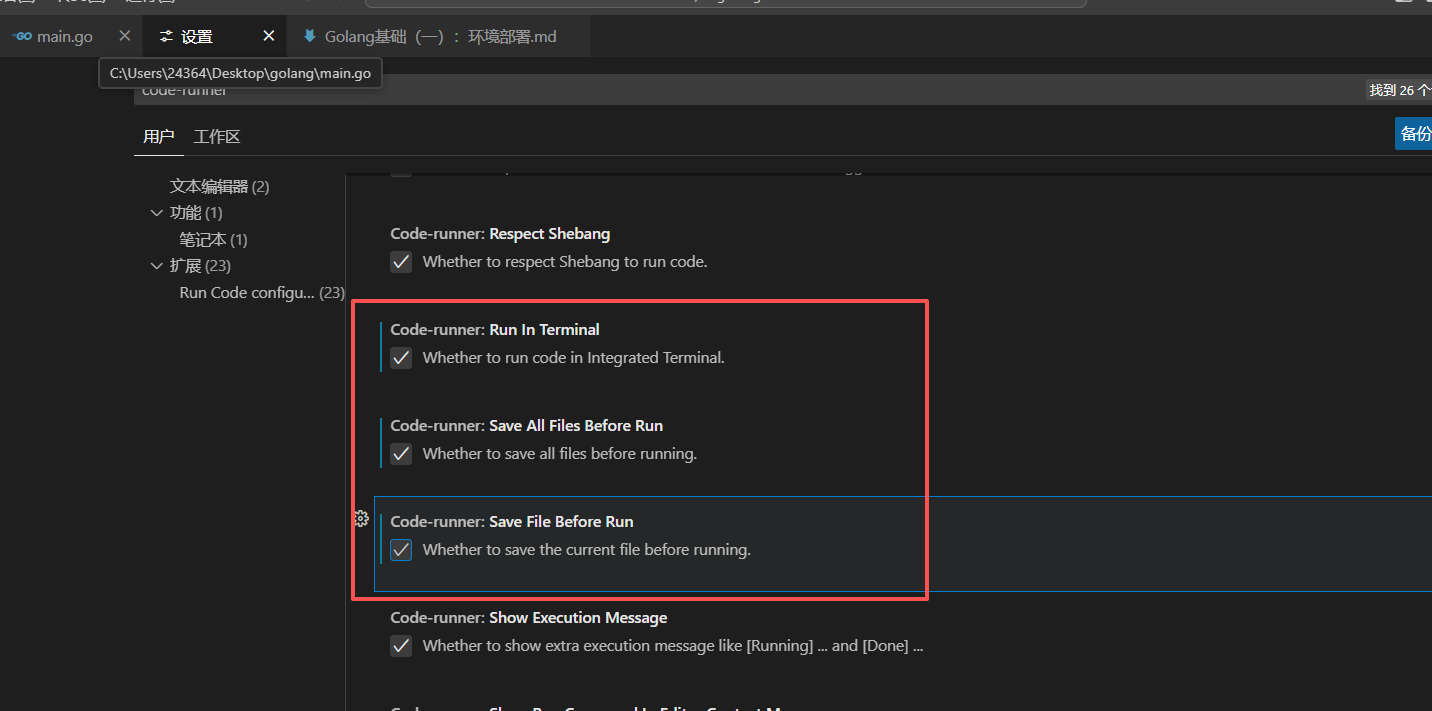Collapse the 功能 (1) tree section
The width and height of the screenshot is (1432, 711).
[156, 213]
